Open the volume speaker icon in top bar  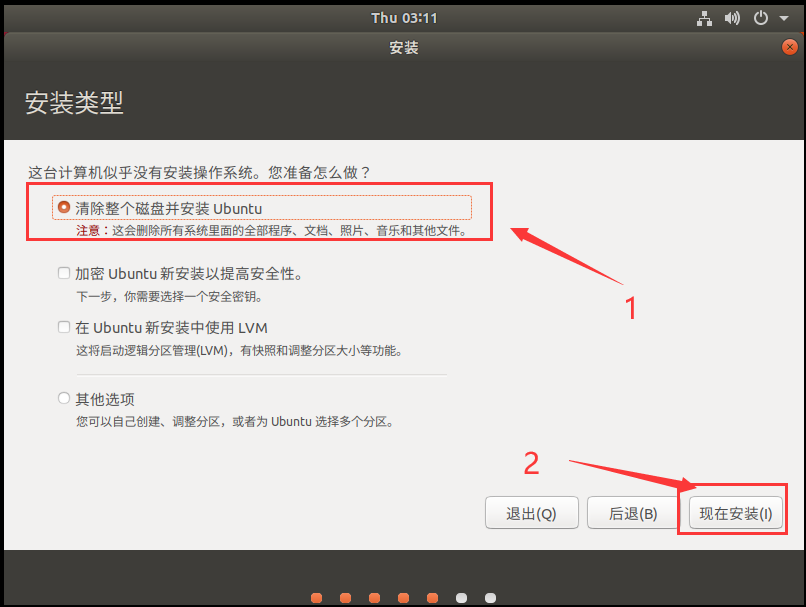[732, 19]
